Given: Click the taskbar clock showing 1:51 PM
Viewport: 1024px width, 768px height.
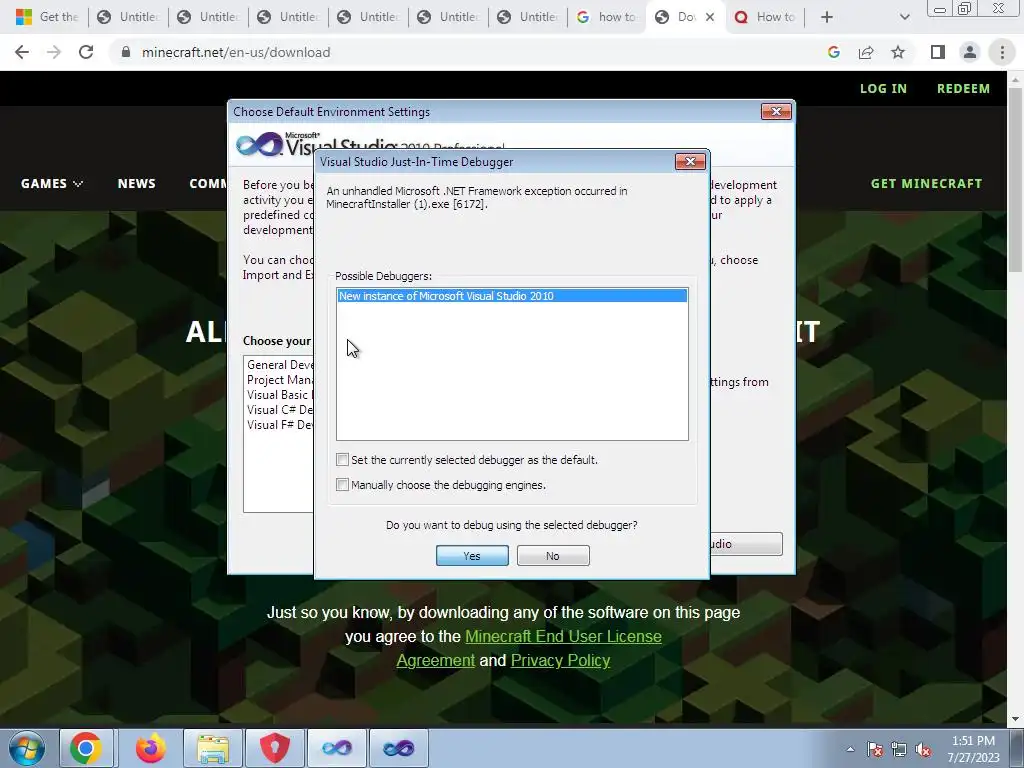Looking at the screenshot, I should [973, 748].
